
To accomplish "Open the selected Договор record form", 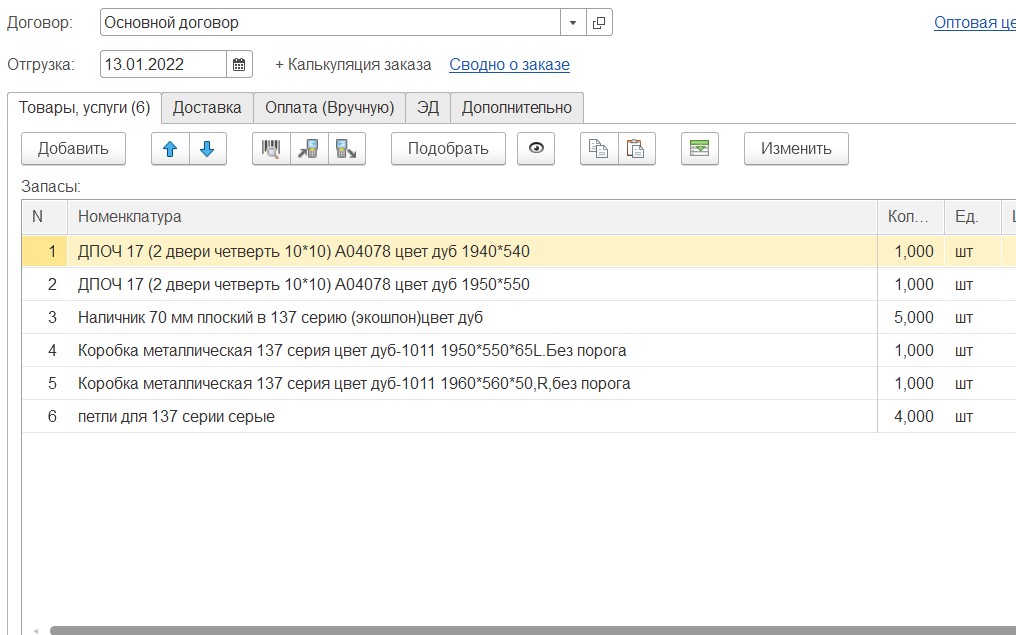I will coord(599,22).
